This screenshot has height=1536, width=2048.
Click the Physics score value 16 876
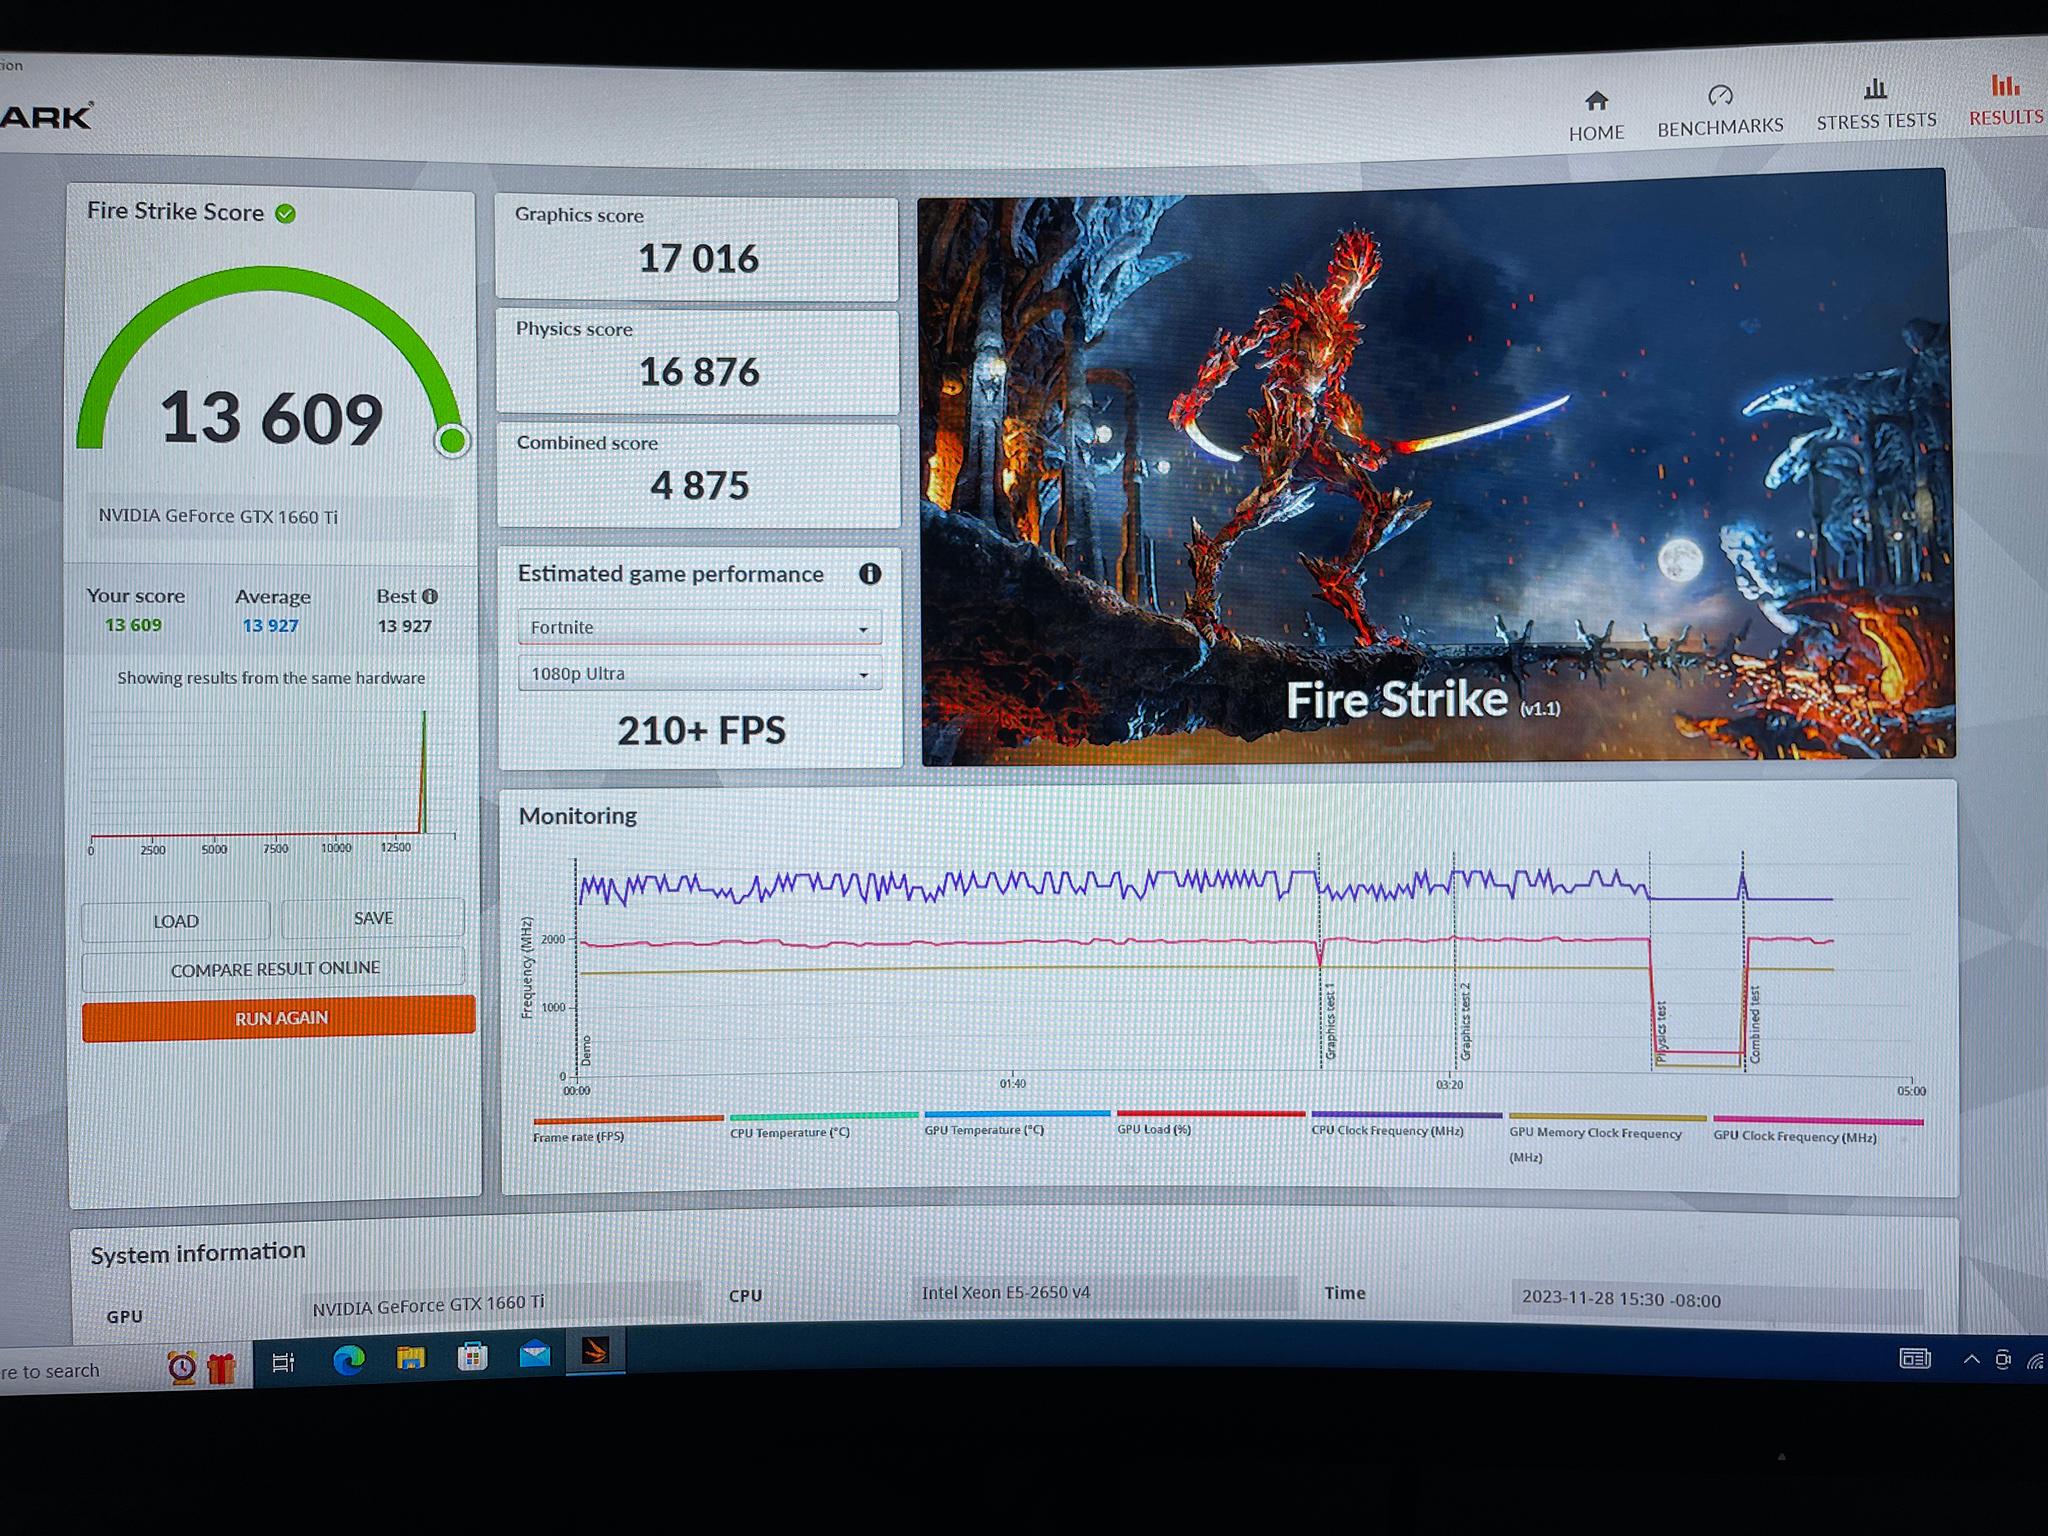[x=699, y=372]
